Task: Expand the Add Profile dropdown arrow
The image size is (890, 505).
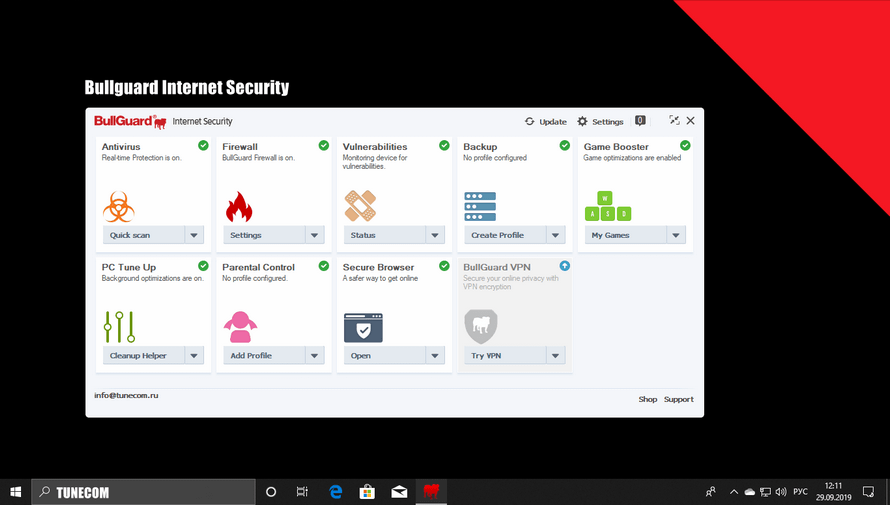Action: pos(314,355)
